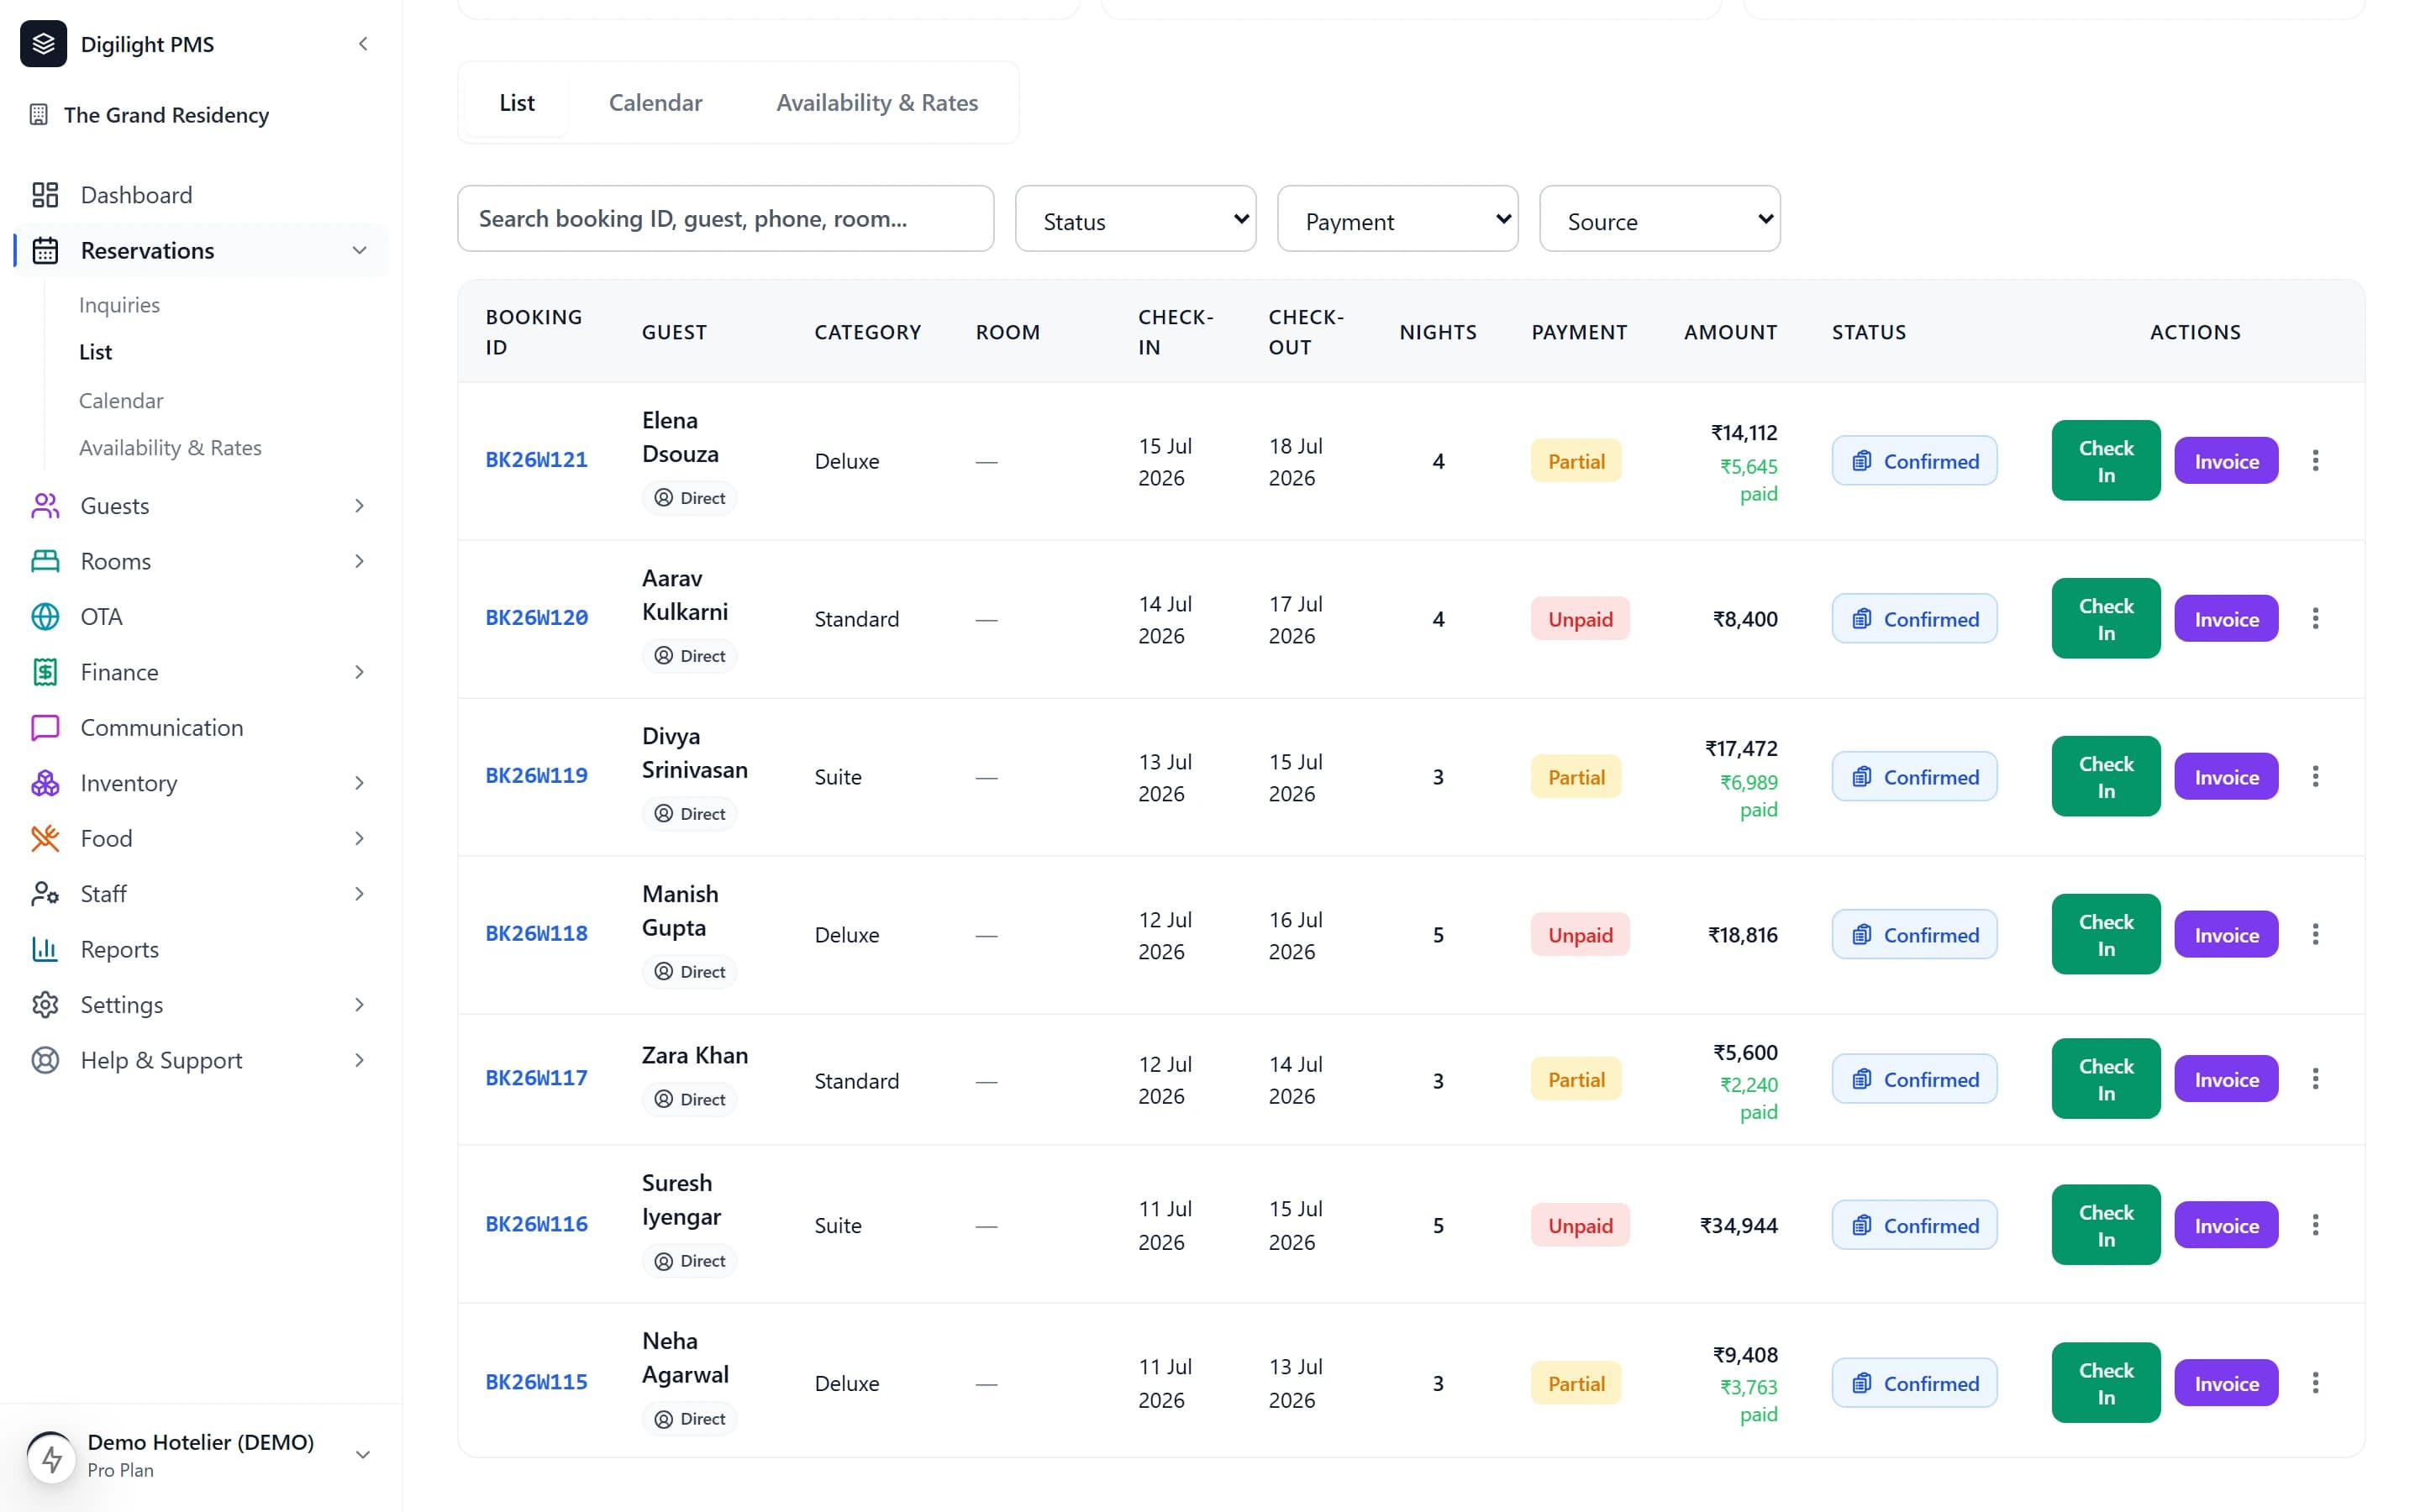Open Reports chart icon
Image resolution: width=2420 pixels, height=1512 pixels.
(45, 950)
